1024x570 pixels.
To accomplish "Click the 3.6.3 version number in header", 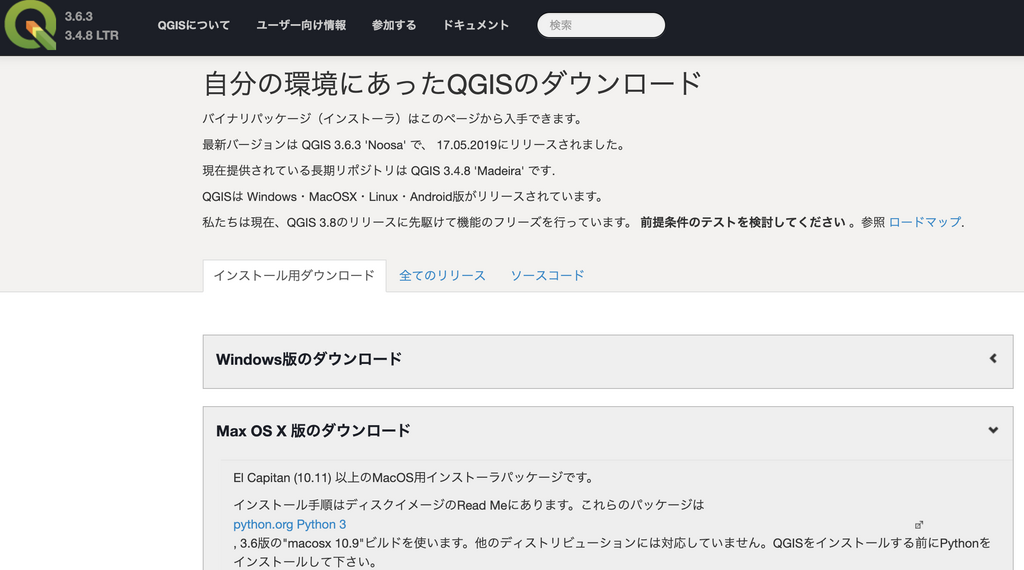I will [79, 17].
